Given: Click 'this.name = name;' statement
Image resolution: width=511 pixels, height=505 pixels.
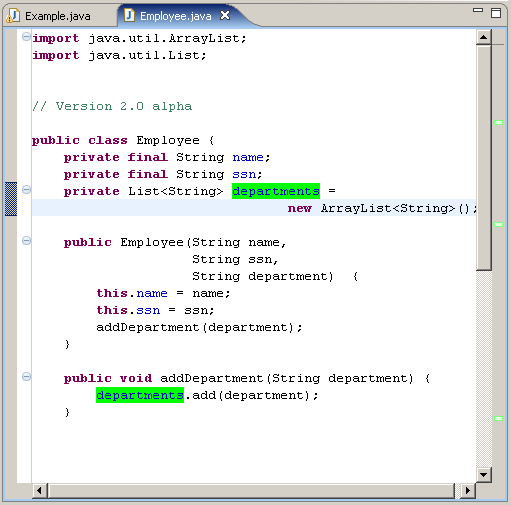Looking at the screenshot, I should coord(163,293).
